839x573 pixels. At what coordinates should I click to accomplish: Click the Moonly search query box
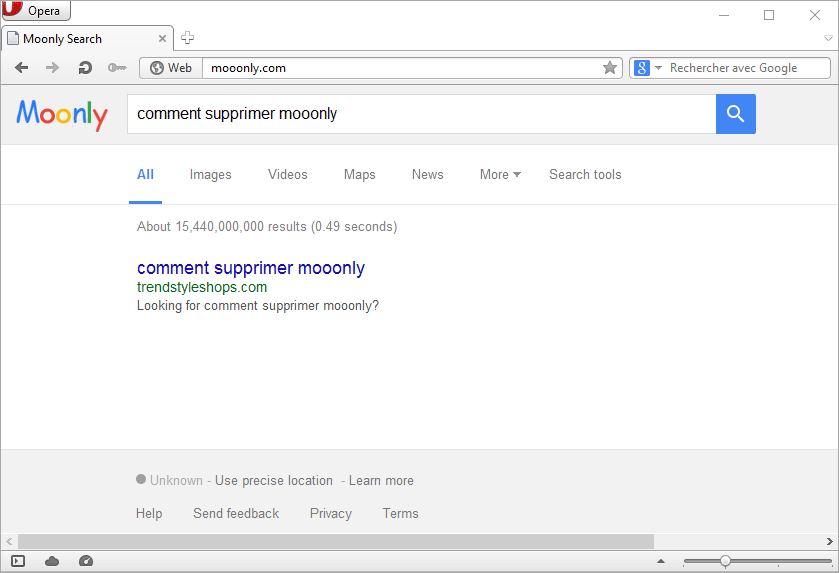[422, 114]
